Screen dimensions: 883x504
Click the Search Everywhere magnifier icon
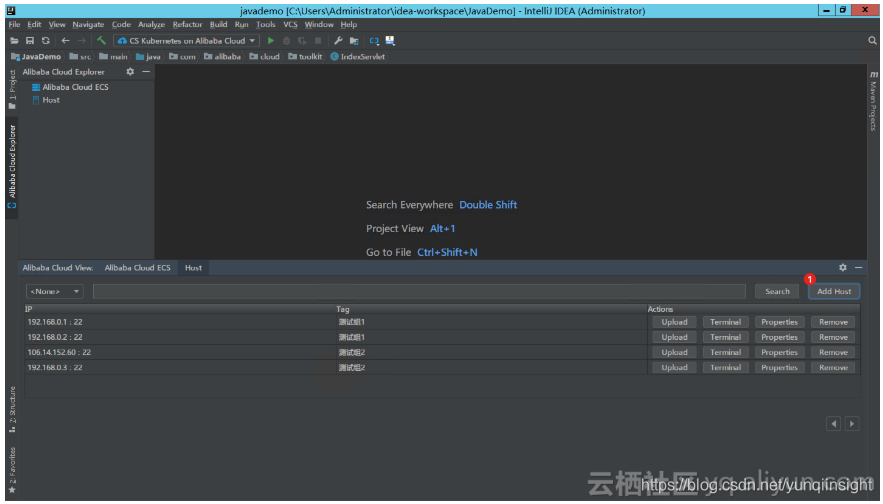[872, 41]
